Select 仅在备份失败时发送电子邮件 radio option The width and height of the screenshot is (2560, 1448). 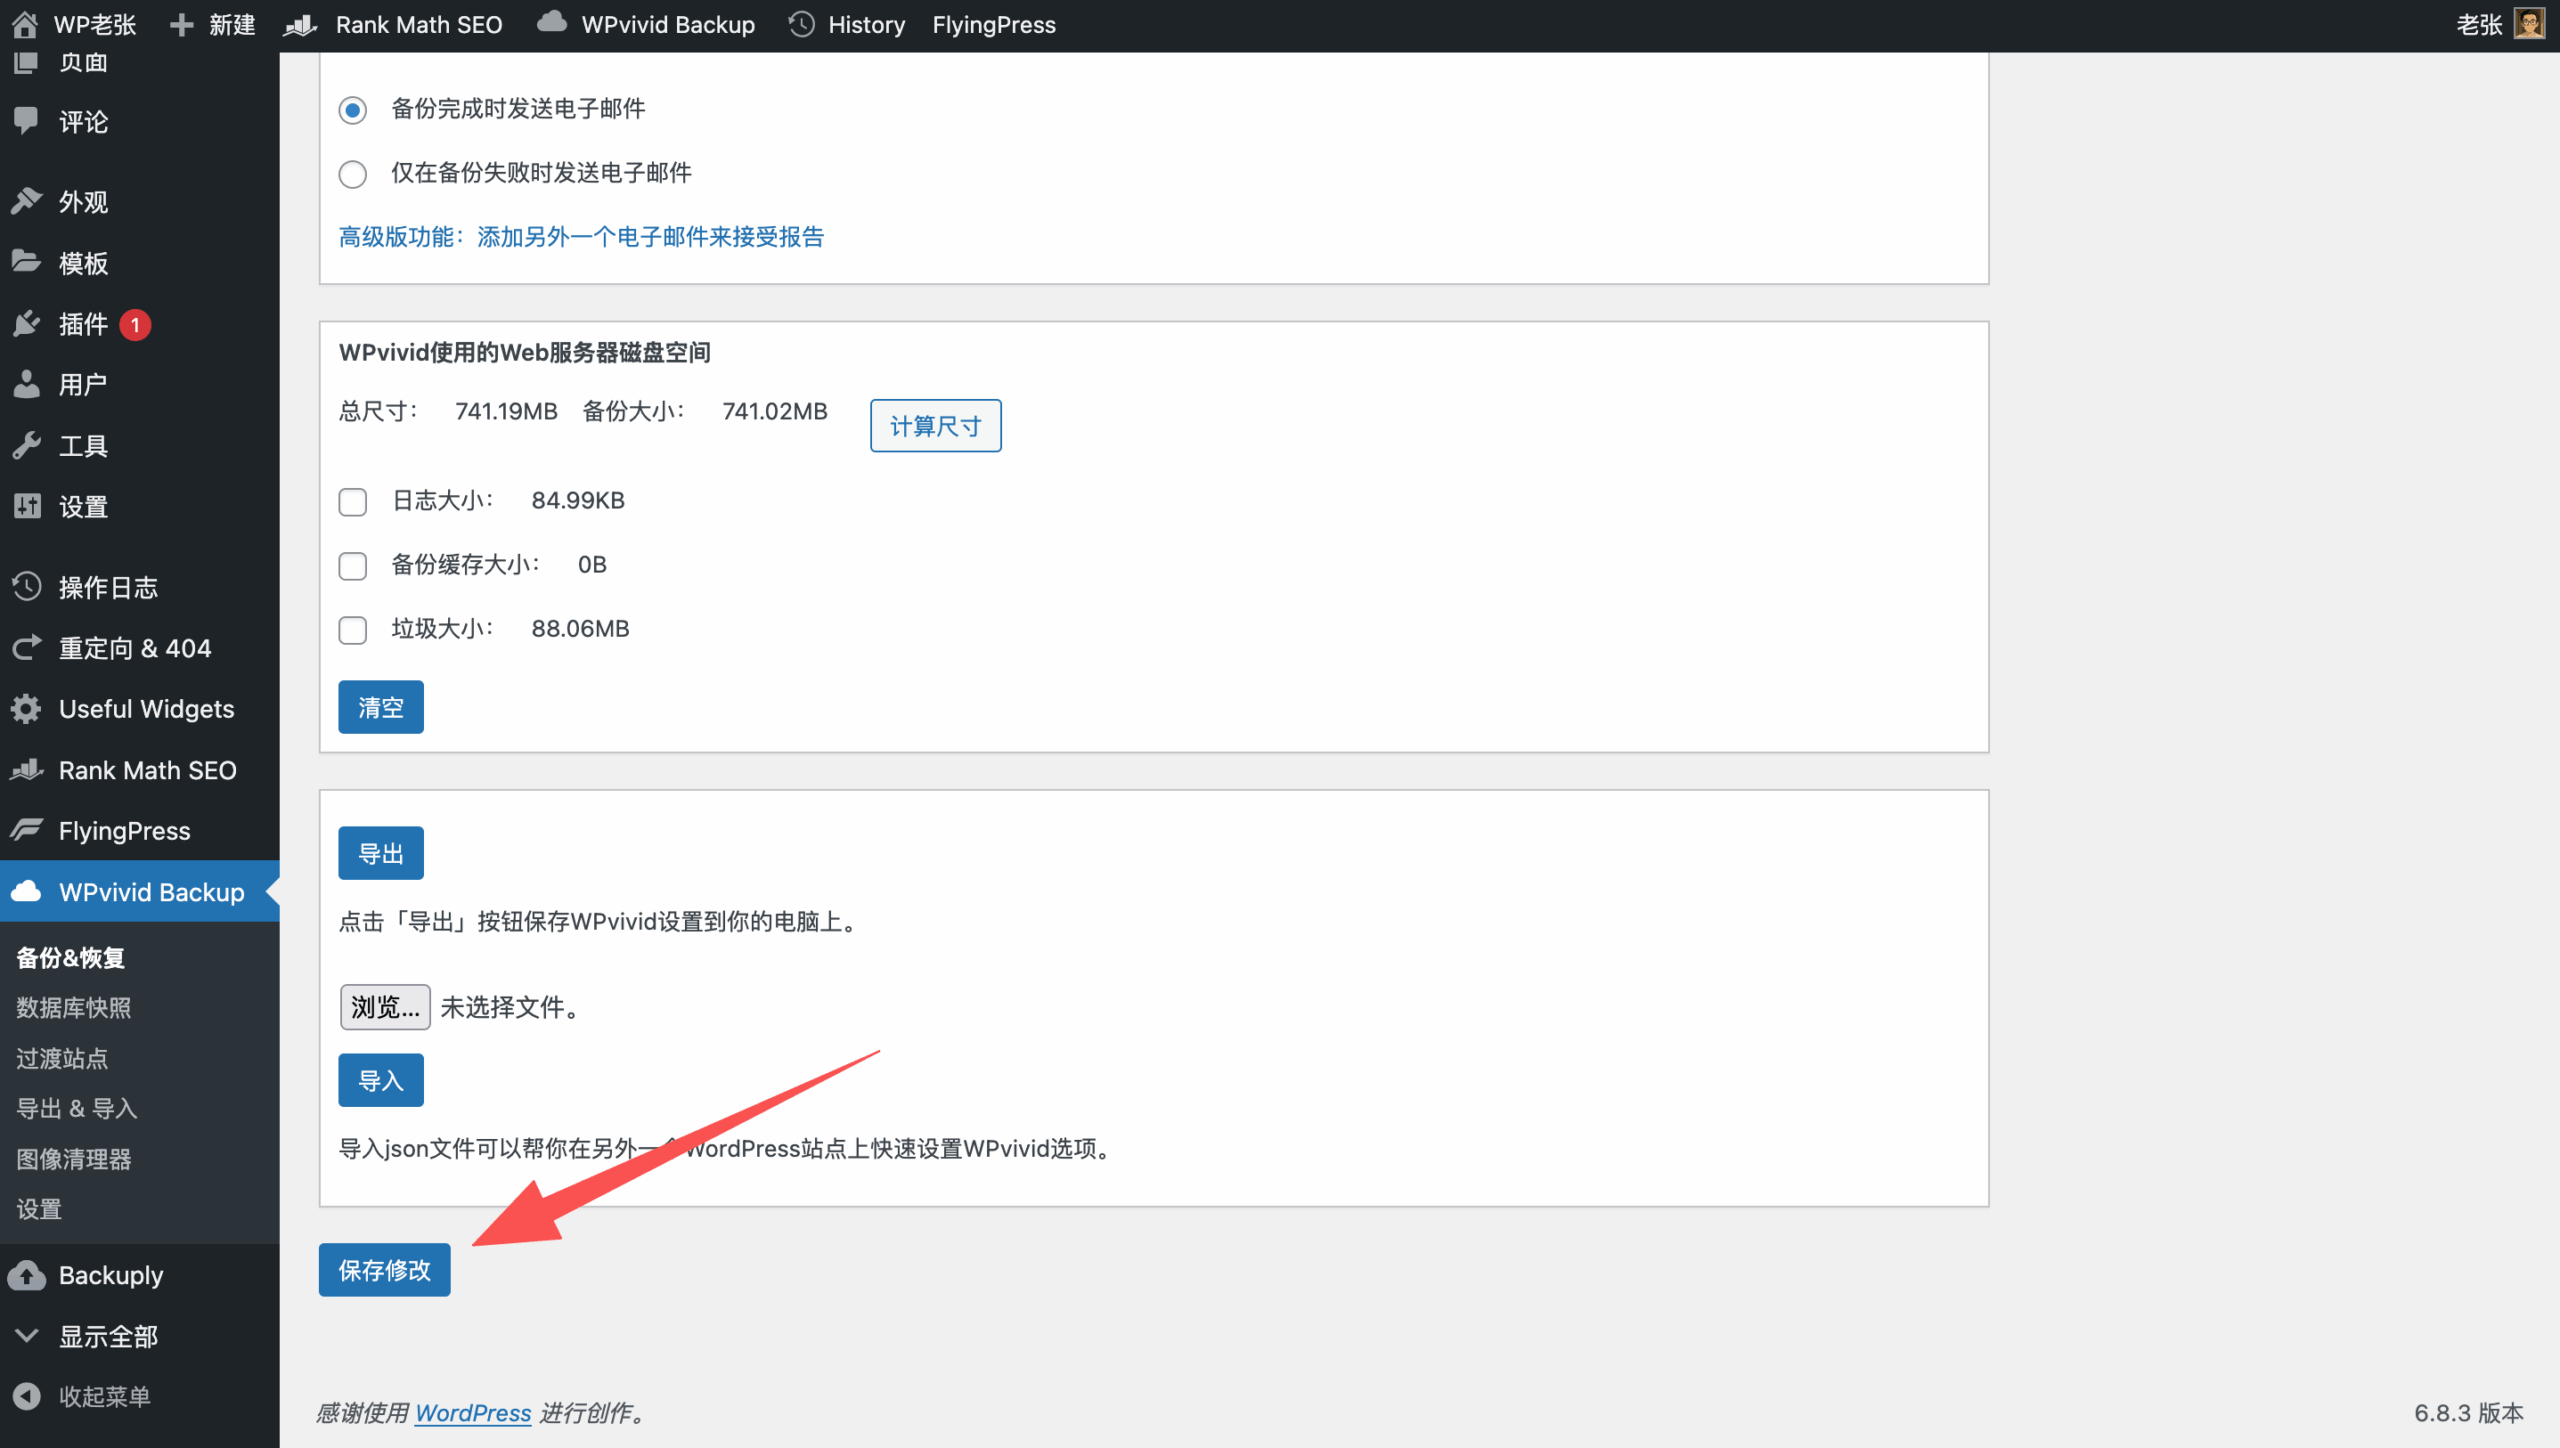pyautogui.click(x=352, y=174)
